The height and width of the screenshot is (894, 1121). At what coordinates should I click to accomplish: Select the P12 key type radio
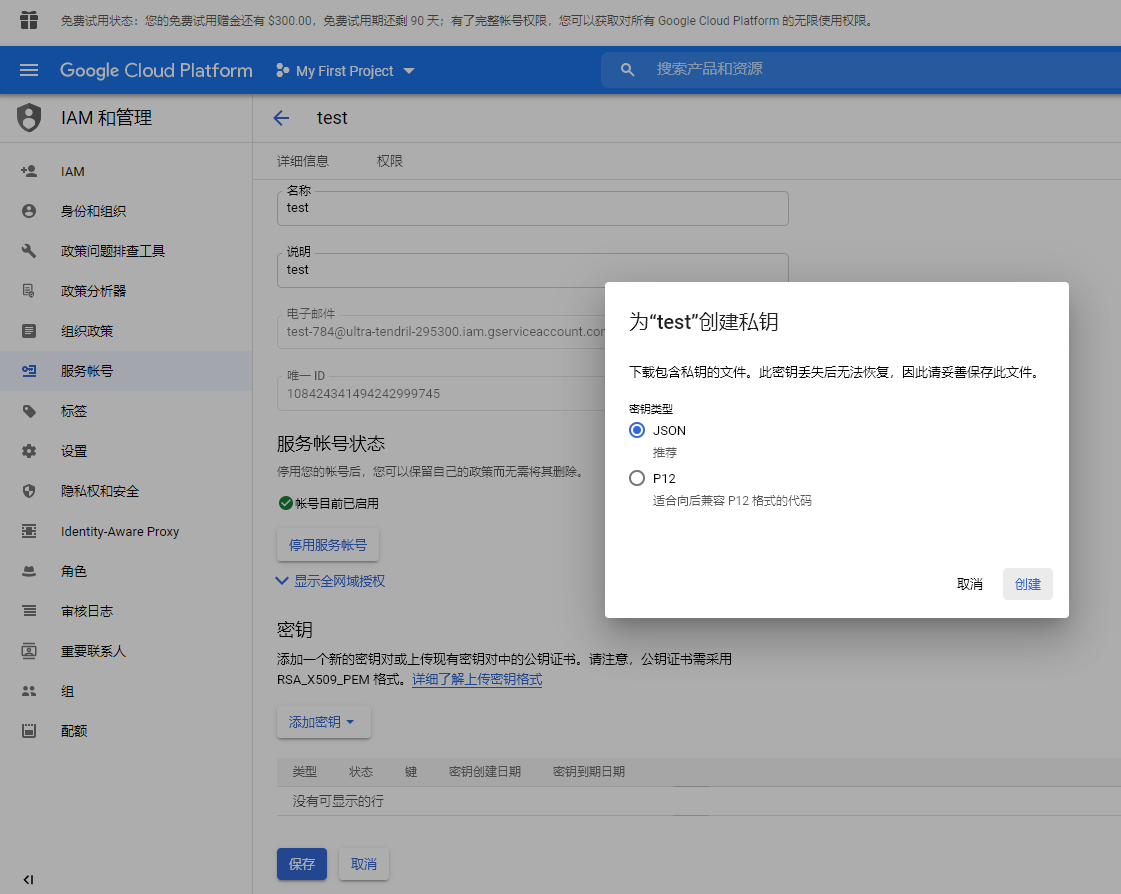pos(637,478)
